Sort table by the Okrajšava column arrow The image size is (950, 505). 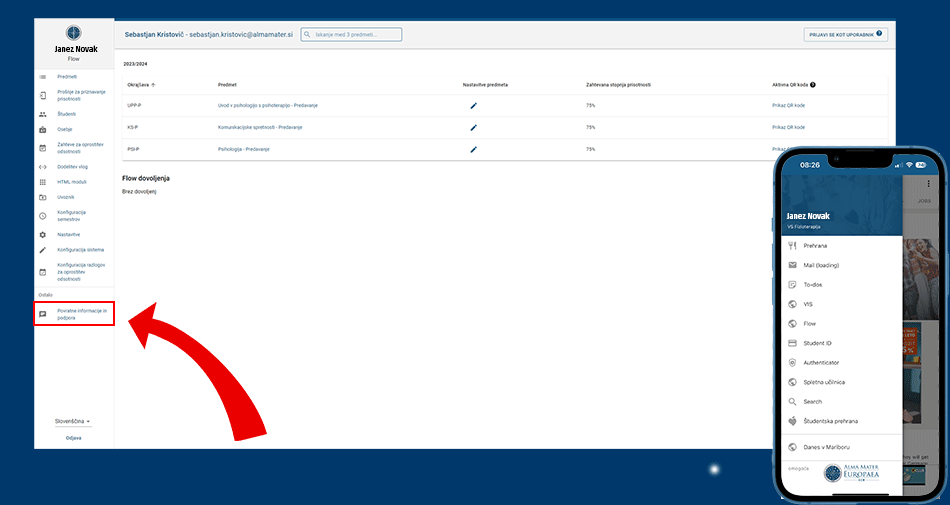coord(153,85)
